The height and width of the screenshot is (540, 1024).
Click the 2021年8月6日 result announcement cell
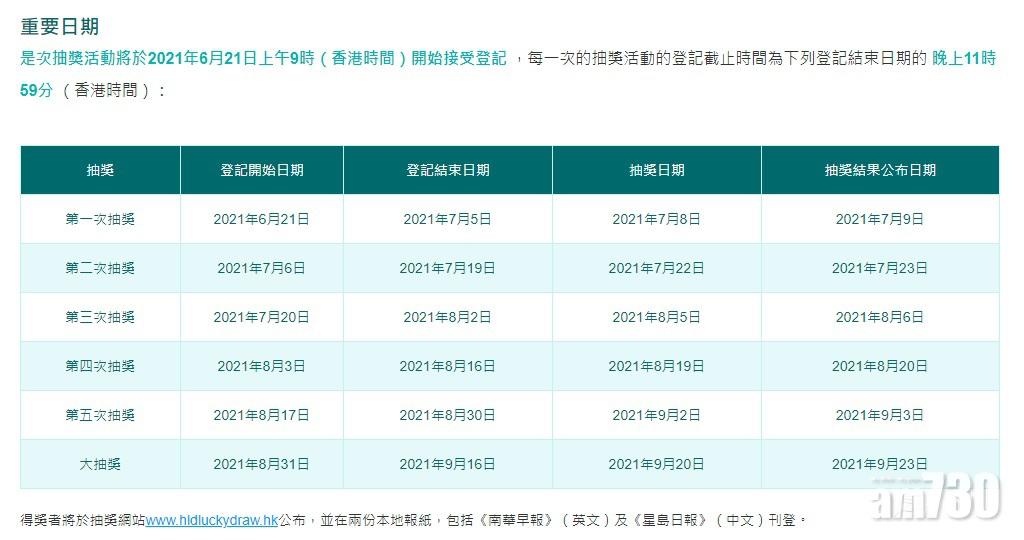point(879,317)
